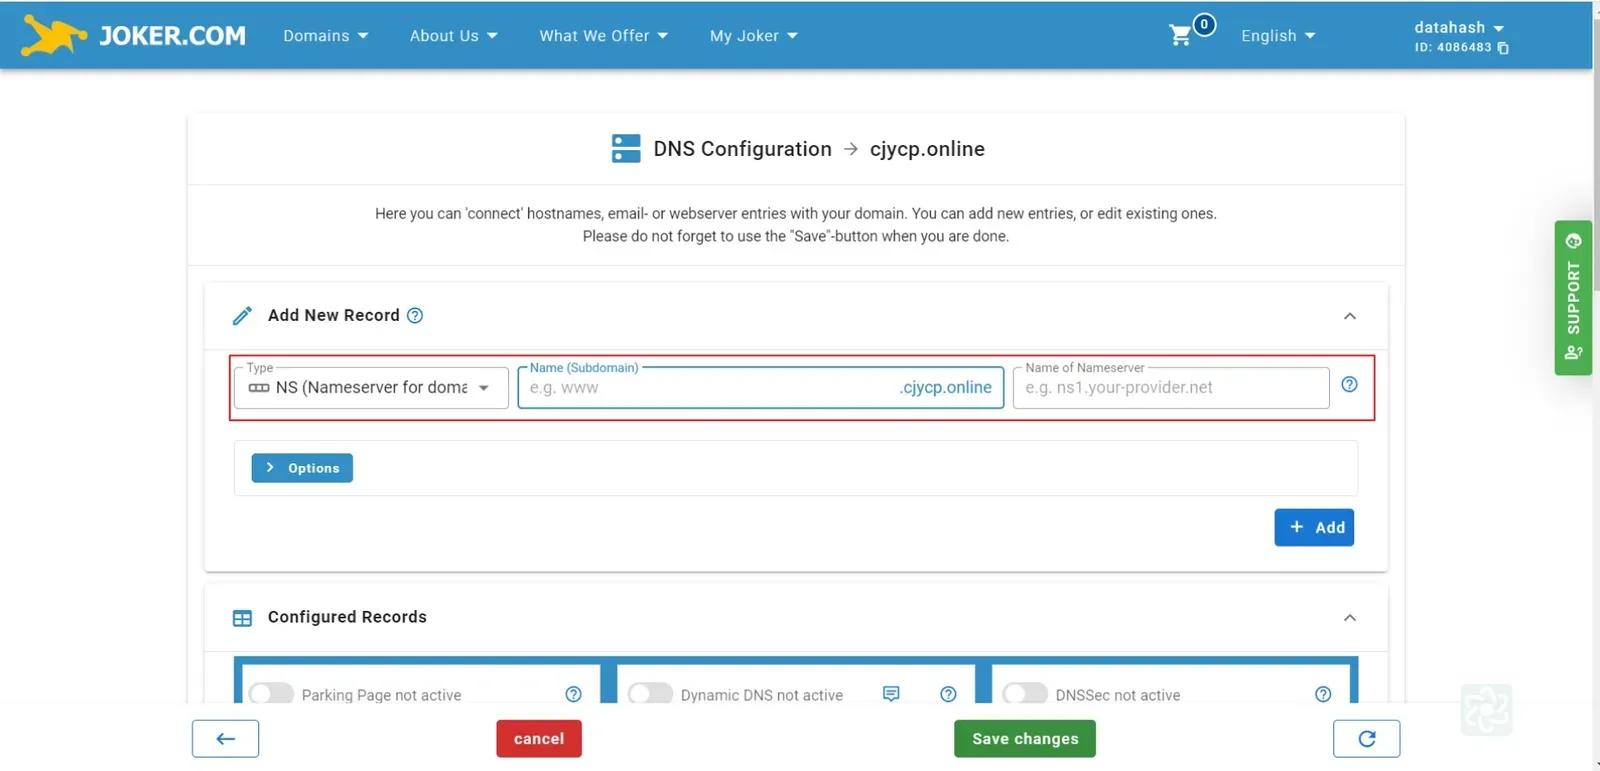
Task: Toggle the DNSSec switch
Action: tap(1025, 693)
